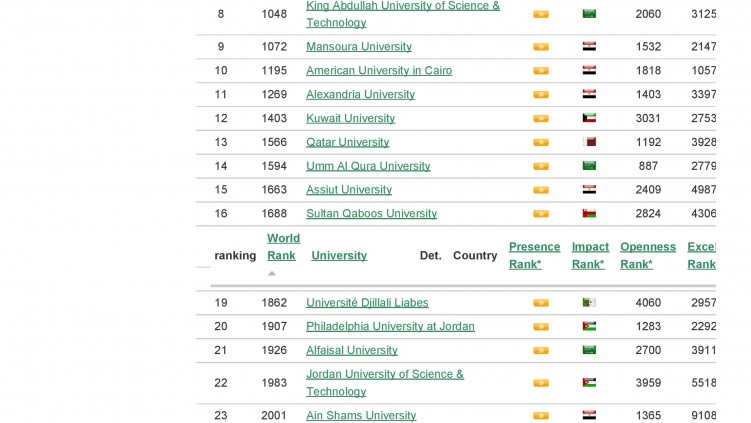Sort table by World Rank header
Image resolution: width=751 pixels, height=423 pixels.
(283, 247)
